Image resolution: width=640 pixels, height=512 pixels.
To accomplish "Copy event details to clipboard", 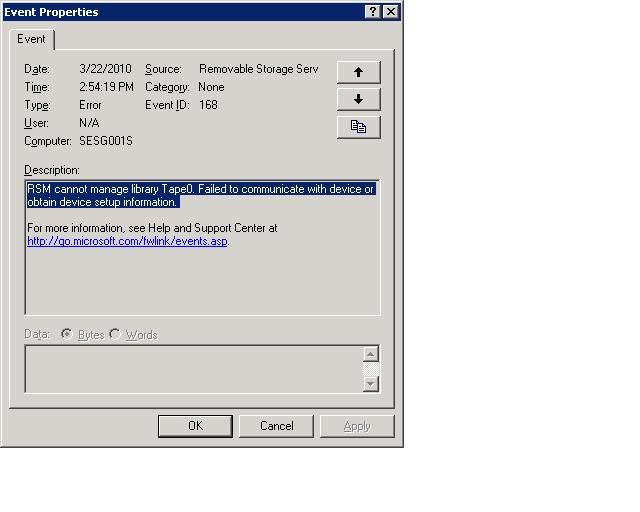I will [358, 127].
